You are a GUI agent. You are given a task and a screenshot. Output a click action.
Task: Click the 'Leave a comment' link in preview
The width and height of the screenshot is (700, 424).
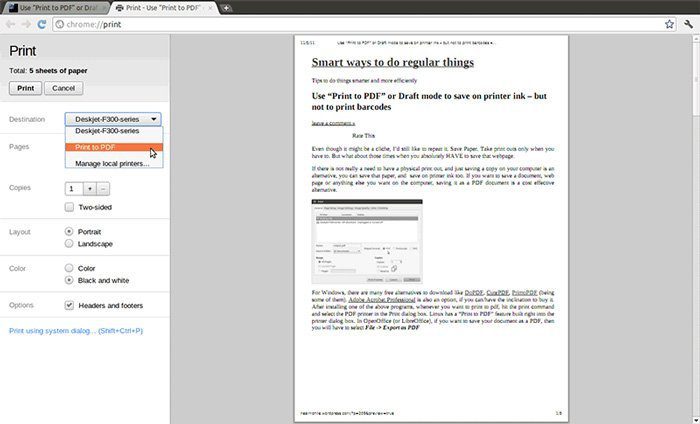tap(333, 123)
